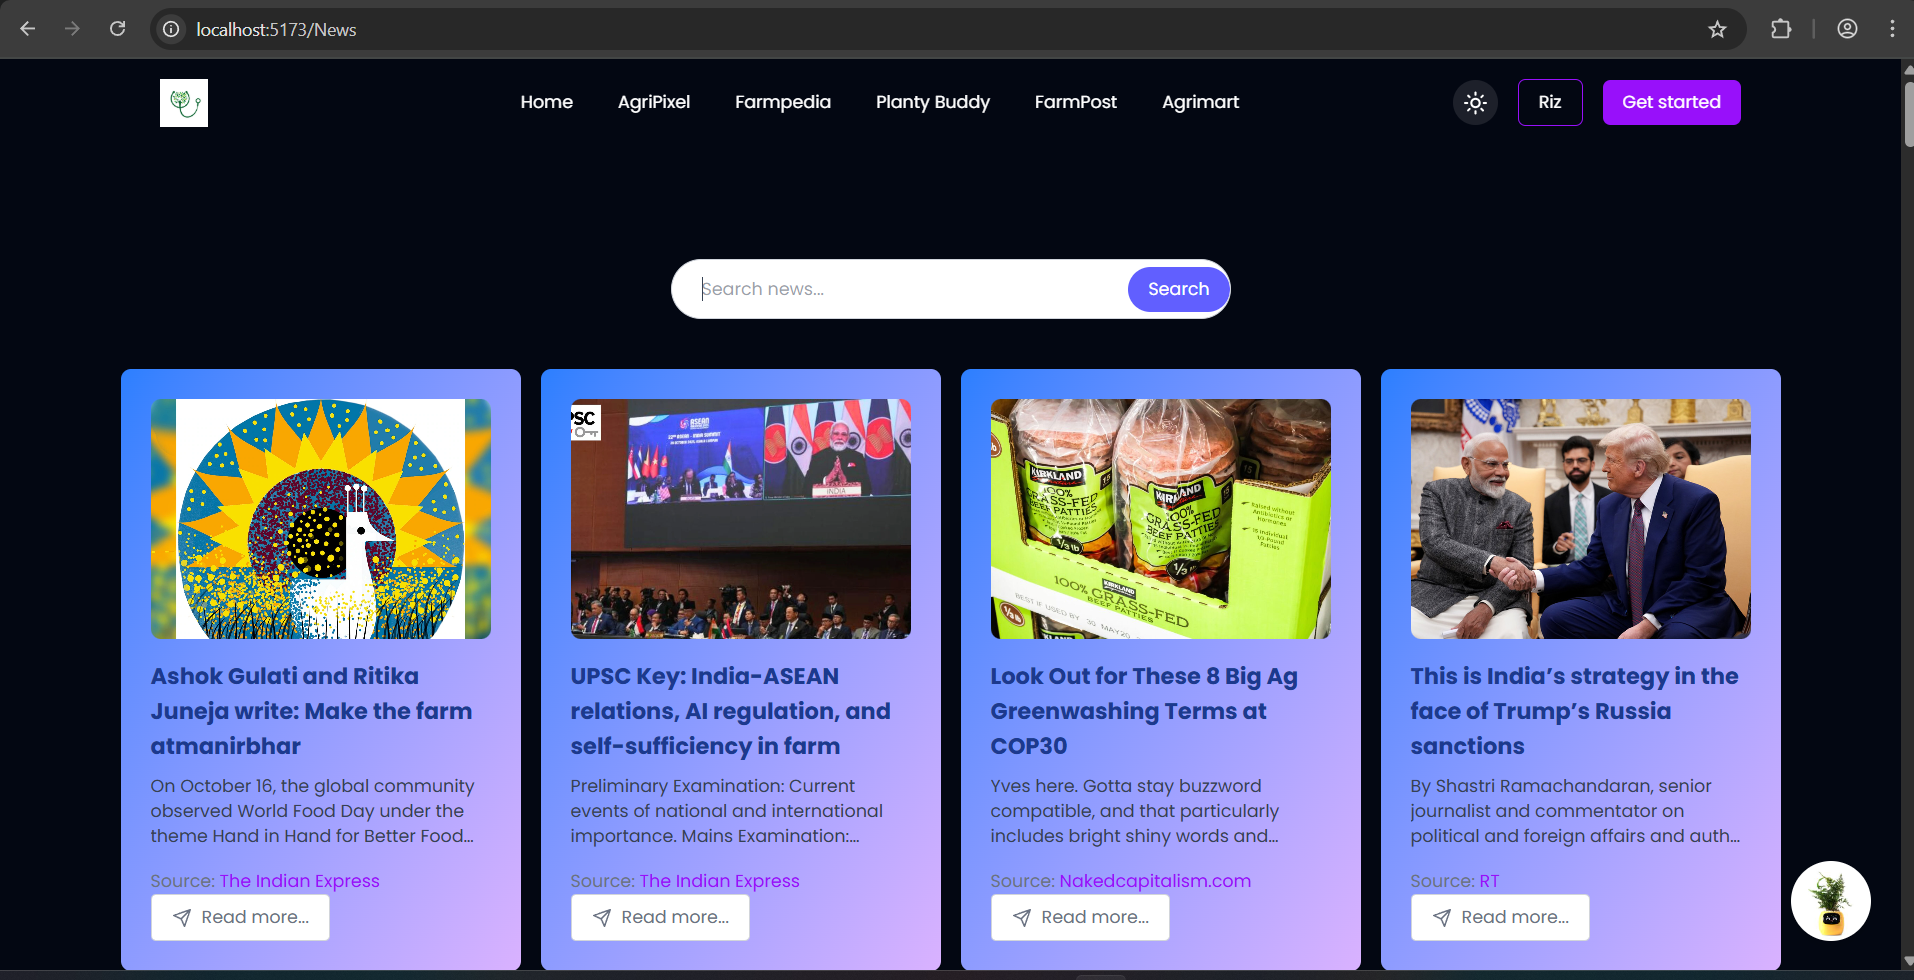This screenshot has height=980, width=1914.
Task: Open the browser extensions puzzle icon
Action: point(1781,29)
